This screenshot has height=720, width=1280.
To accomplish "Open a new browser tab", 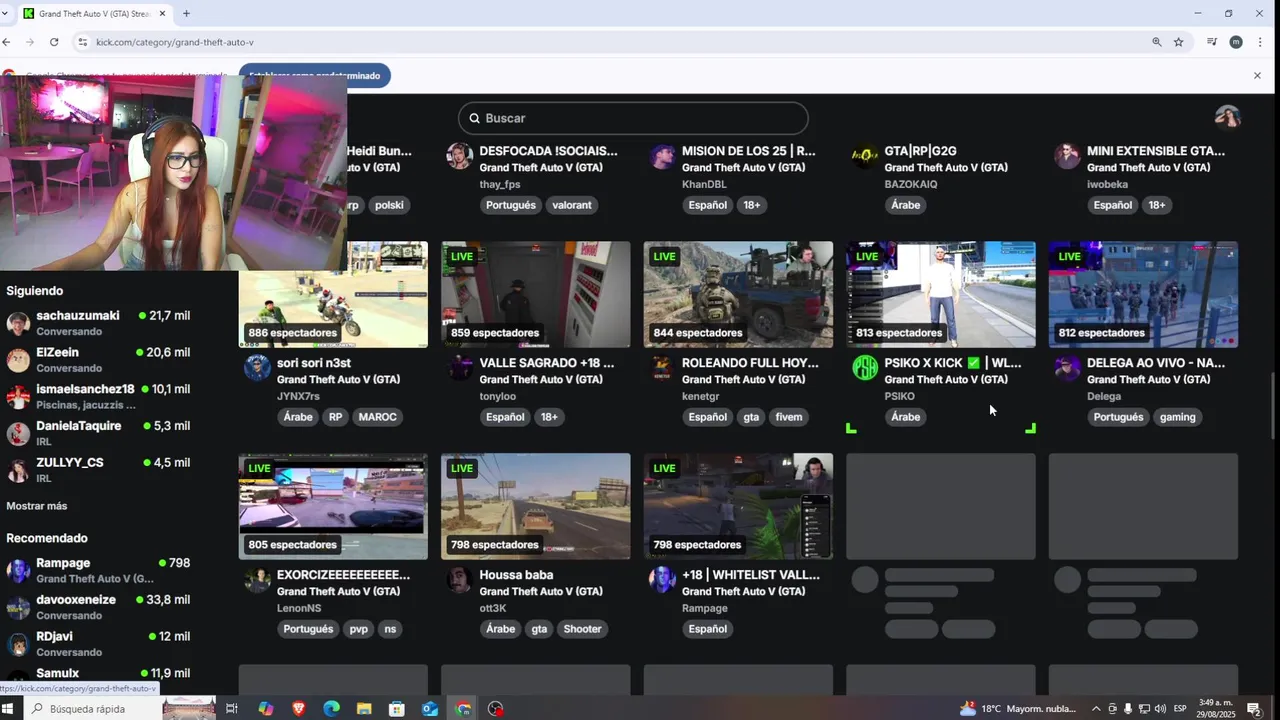I will click(186, 13).
